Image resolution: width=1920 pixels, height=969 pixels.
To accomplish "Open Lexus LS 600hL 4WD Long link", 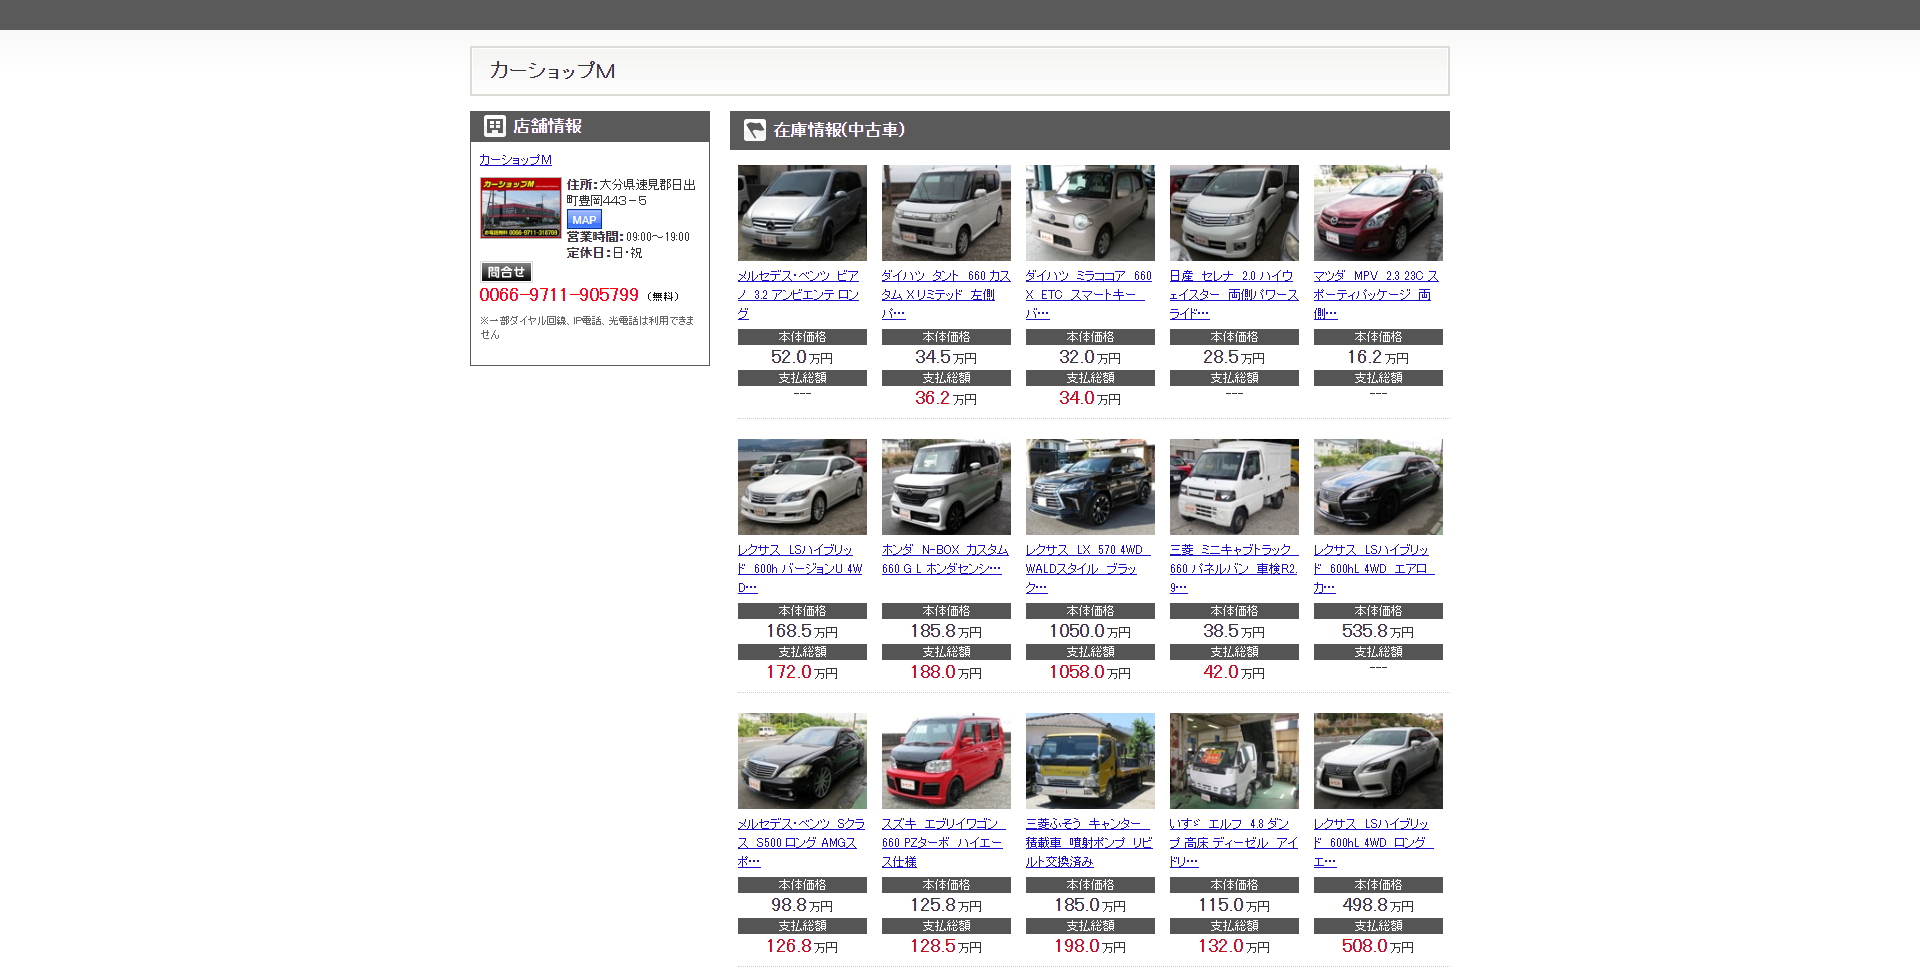I will tap(1374, 842).
